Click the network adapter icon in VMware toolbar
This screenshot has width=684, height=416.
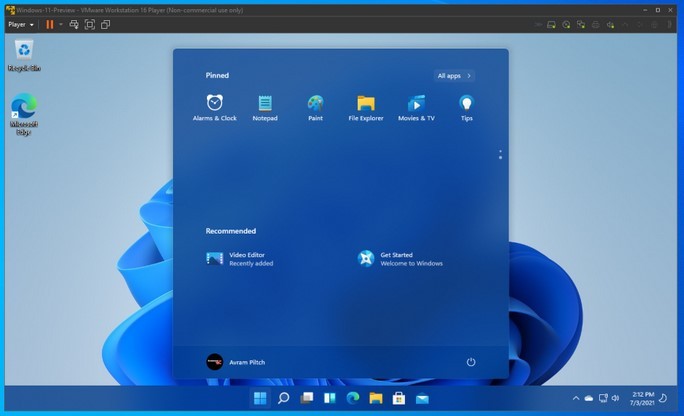pyautogui.click(x=581, y=25)
